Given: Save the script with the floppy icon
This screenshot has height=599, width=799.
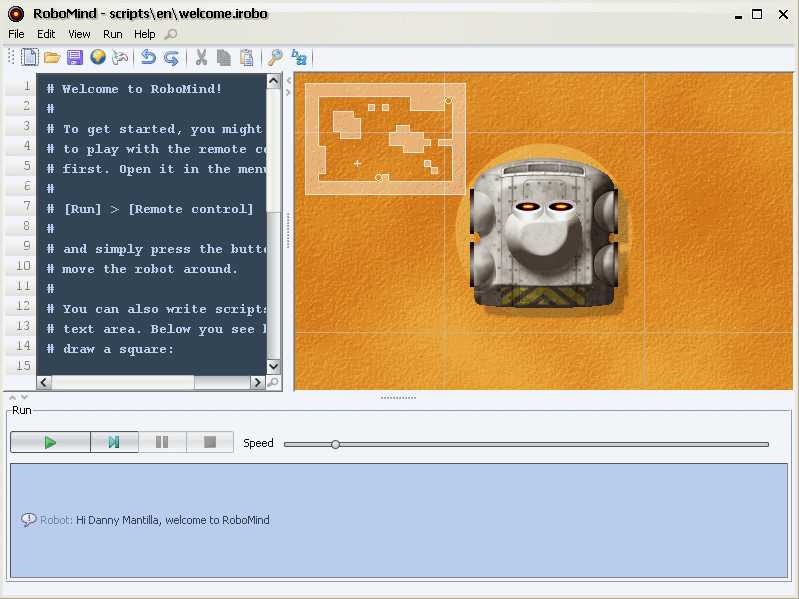Looking at the screenshot, I should click(x=75, y=58).
